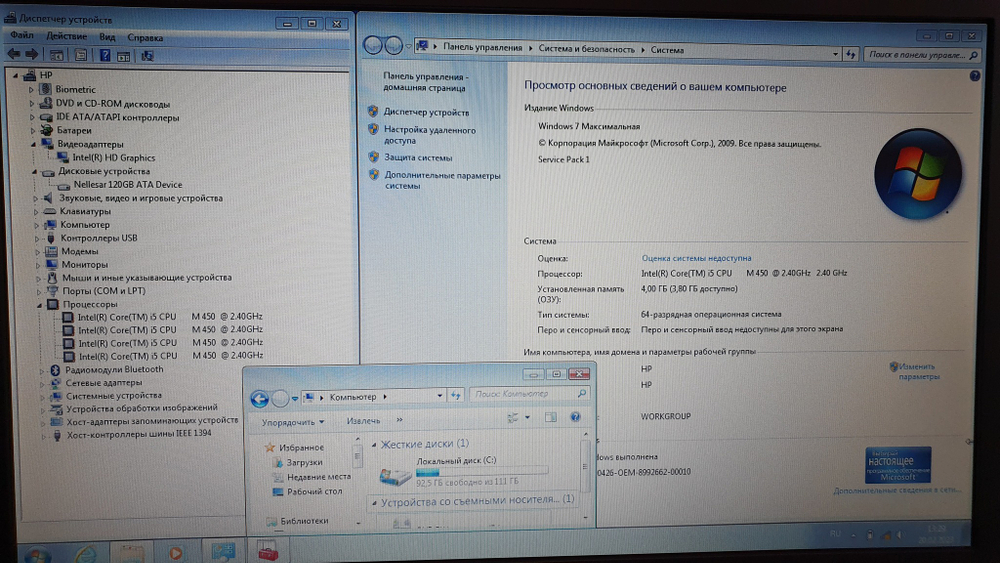Open the Справка menu
Viewport: 1000px width, 563px height.
[x=145, y=38]
